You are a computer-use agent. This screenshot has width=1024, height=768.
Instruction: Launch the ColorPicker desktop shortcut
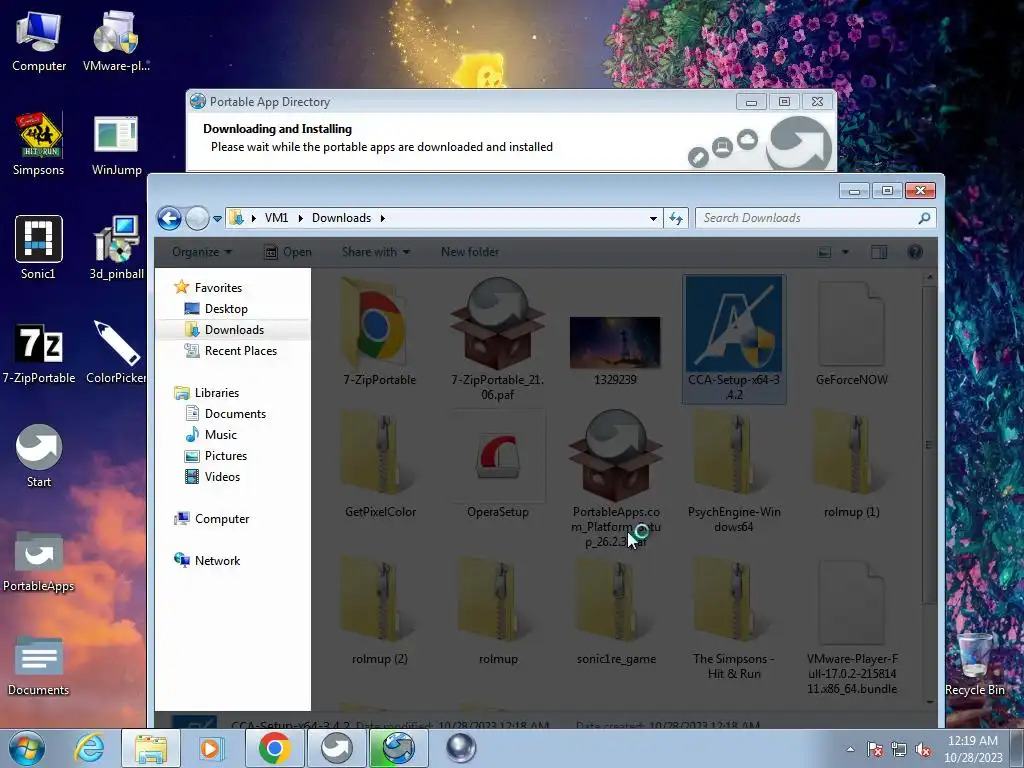tap(116, 353)
